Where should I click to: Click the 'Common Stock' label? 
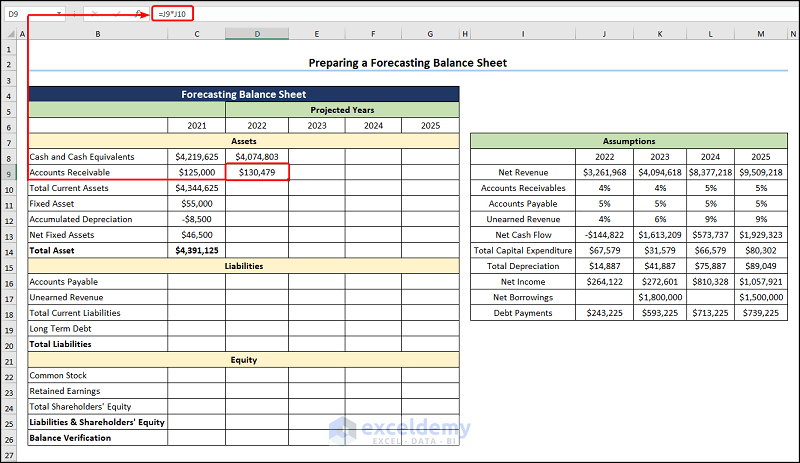click(x=58, y=375)
